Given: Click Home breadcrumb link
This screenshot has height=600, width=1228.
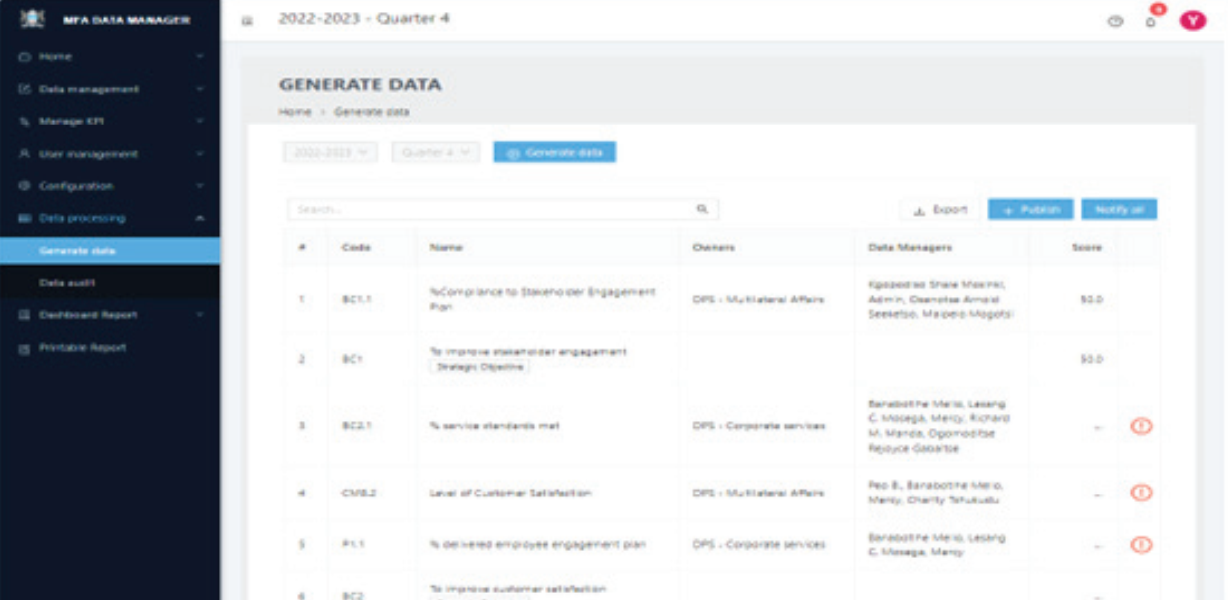Looking at the screenshot, I should point(295,112).
